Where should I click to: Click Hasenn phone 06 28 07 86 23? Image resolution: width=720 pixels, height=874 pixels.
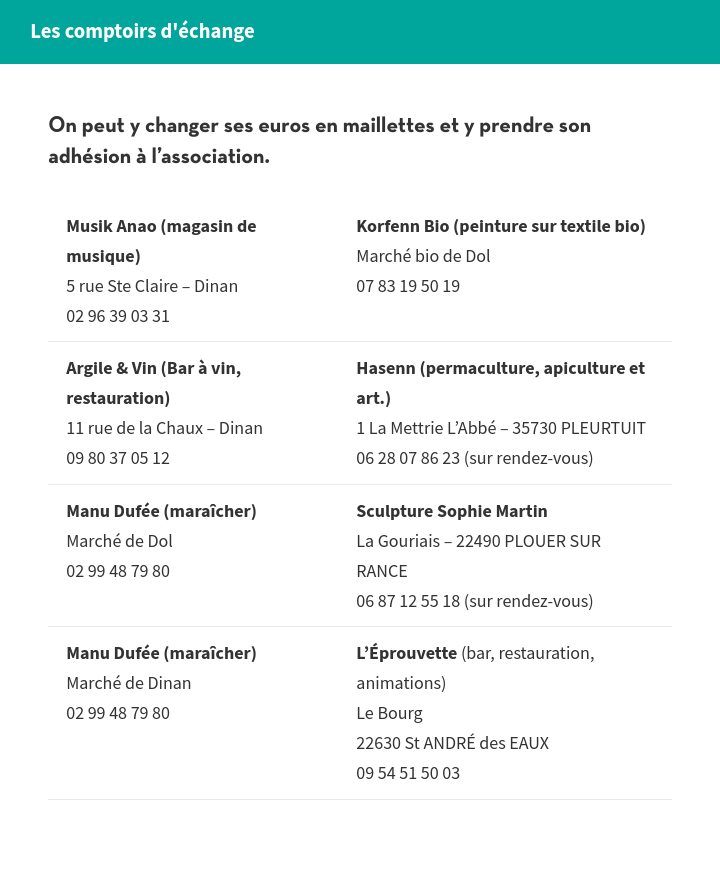click(408, 458)
